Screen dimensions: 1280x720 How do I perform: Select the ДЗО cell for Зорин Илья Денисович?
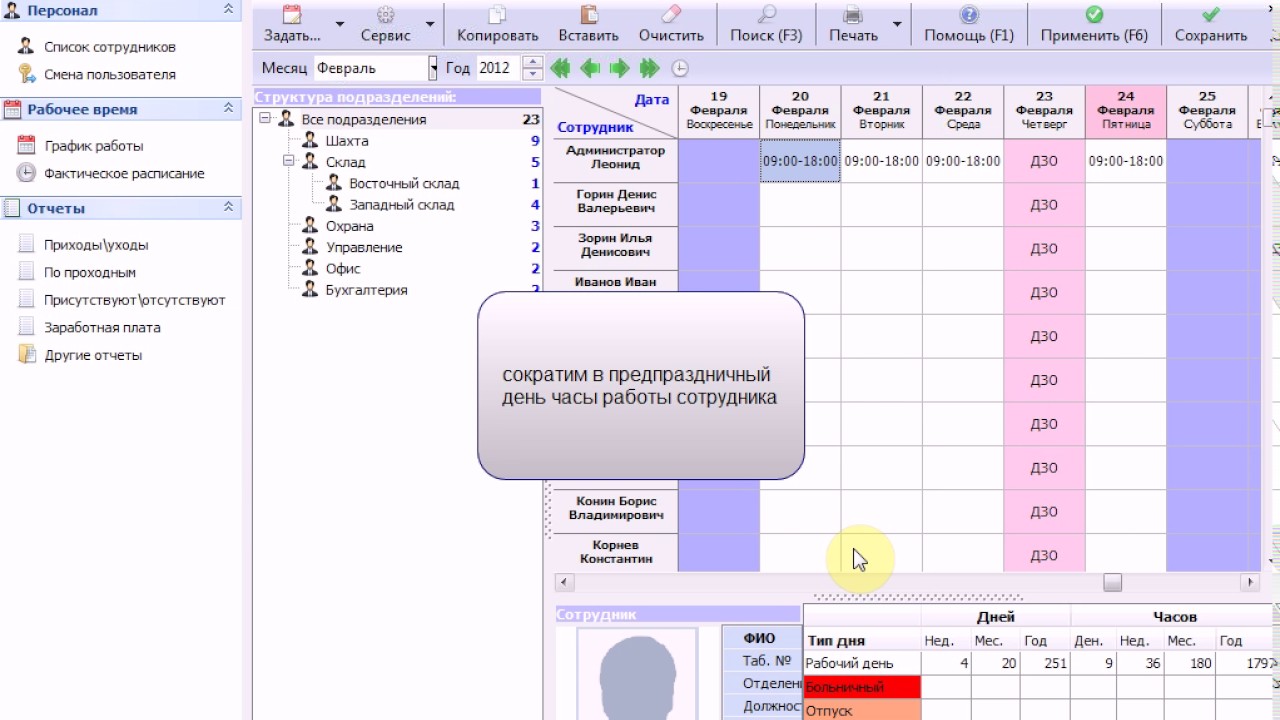pyautogui.click(x=1044, y=248)
